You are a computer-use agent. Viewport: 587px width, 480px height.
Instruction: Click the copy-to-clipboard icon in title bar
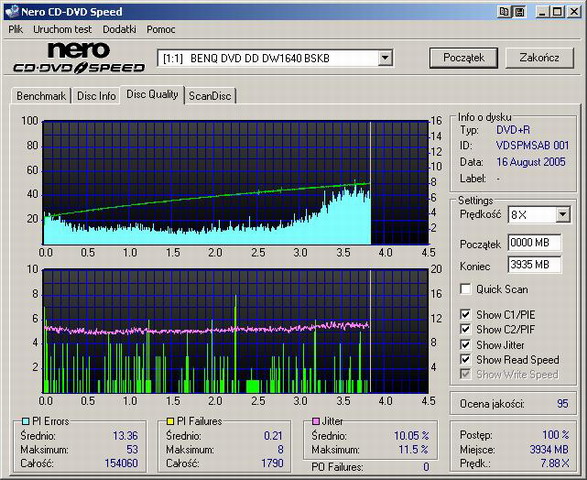[504, 12]
